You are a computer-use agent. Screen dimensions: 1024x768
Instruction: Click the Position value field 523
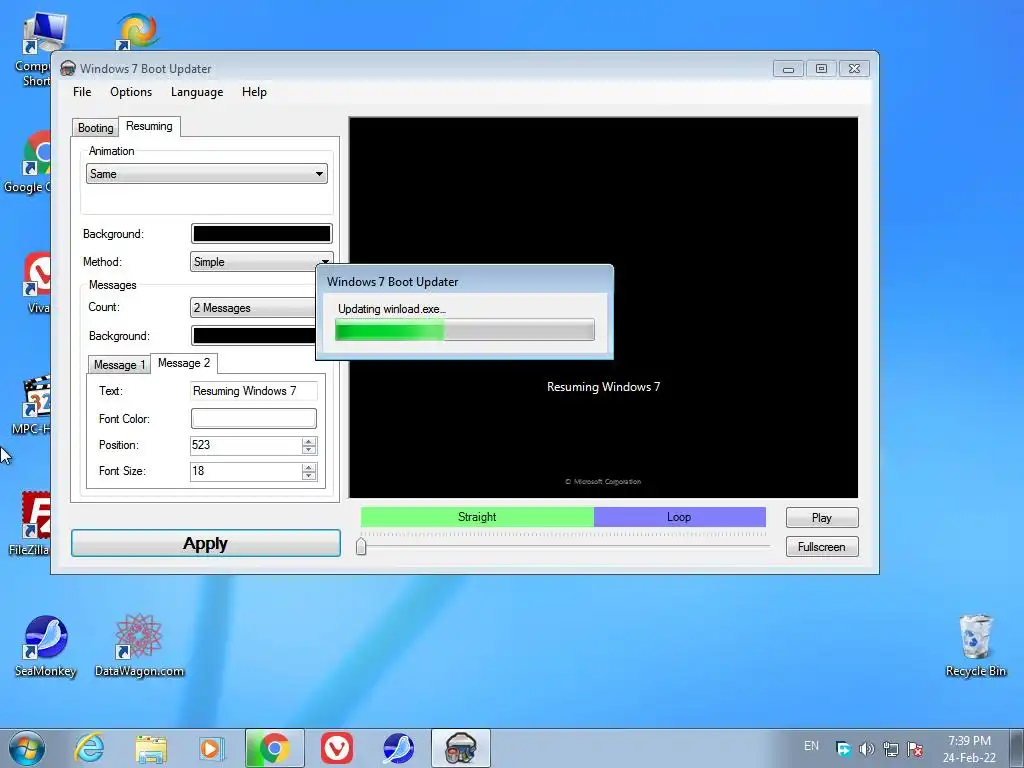click(246, 445)
